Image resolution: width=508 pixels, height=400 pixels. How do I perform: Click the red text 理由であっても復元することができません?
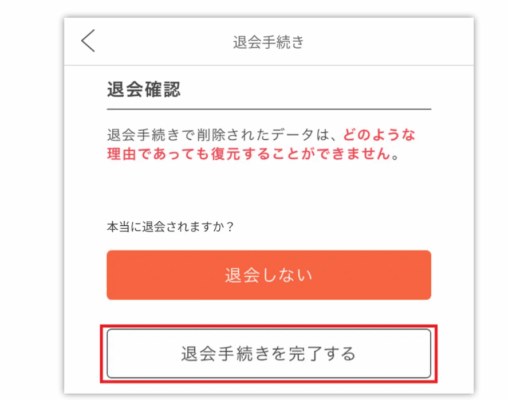(249, 154)
